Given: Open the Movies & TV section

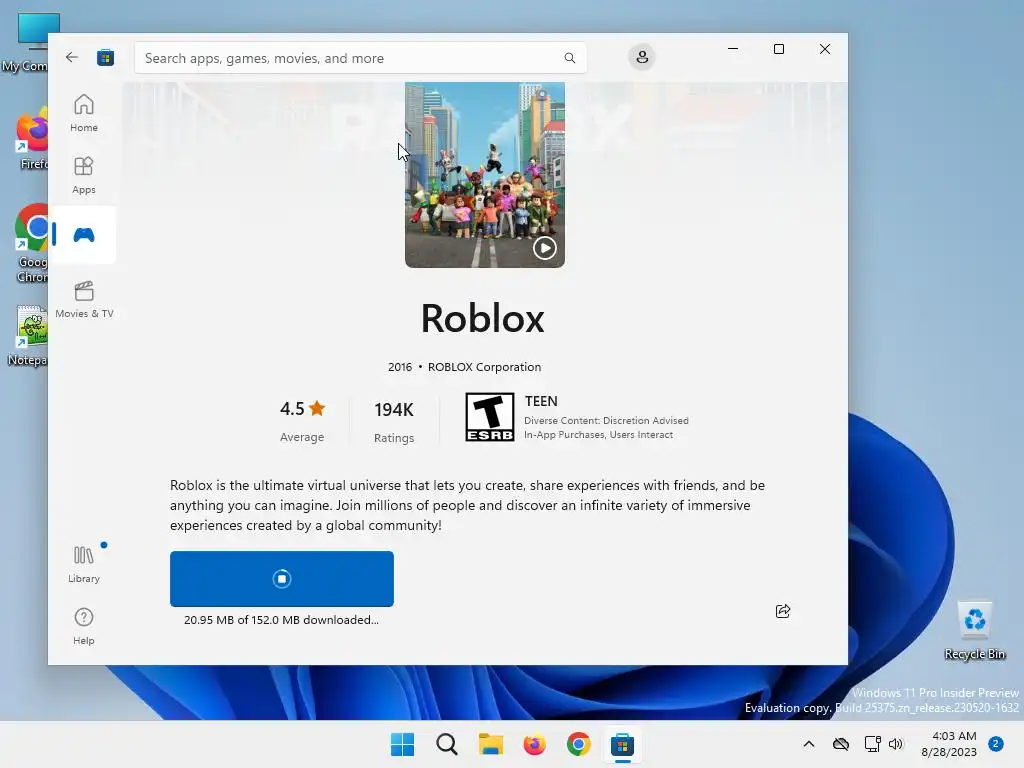Looking at the screenshot, I should click(x=84, y=300).
